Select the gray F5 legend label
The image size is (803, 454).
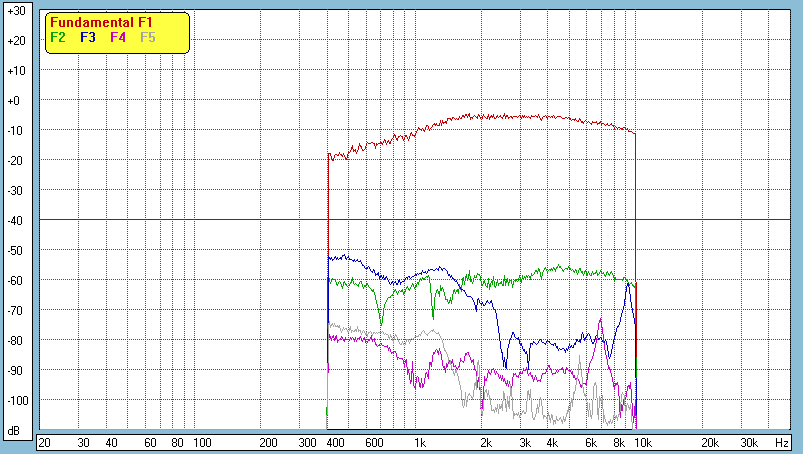(147, 37)
